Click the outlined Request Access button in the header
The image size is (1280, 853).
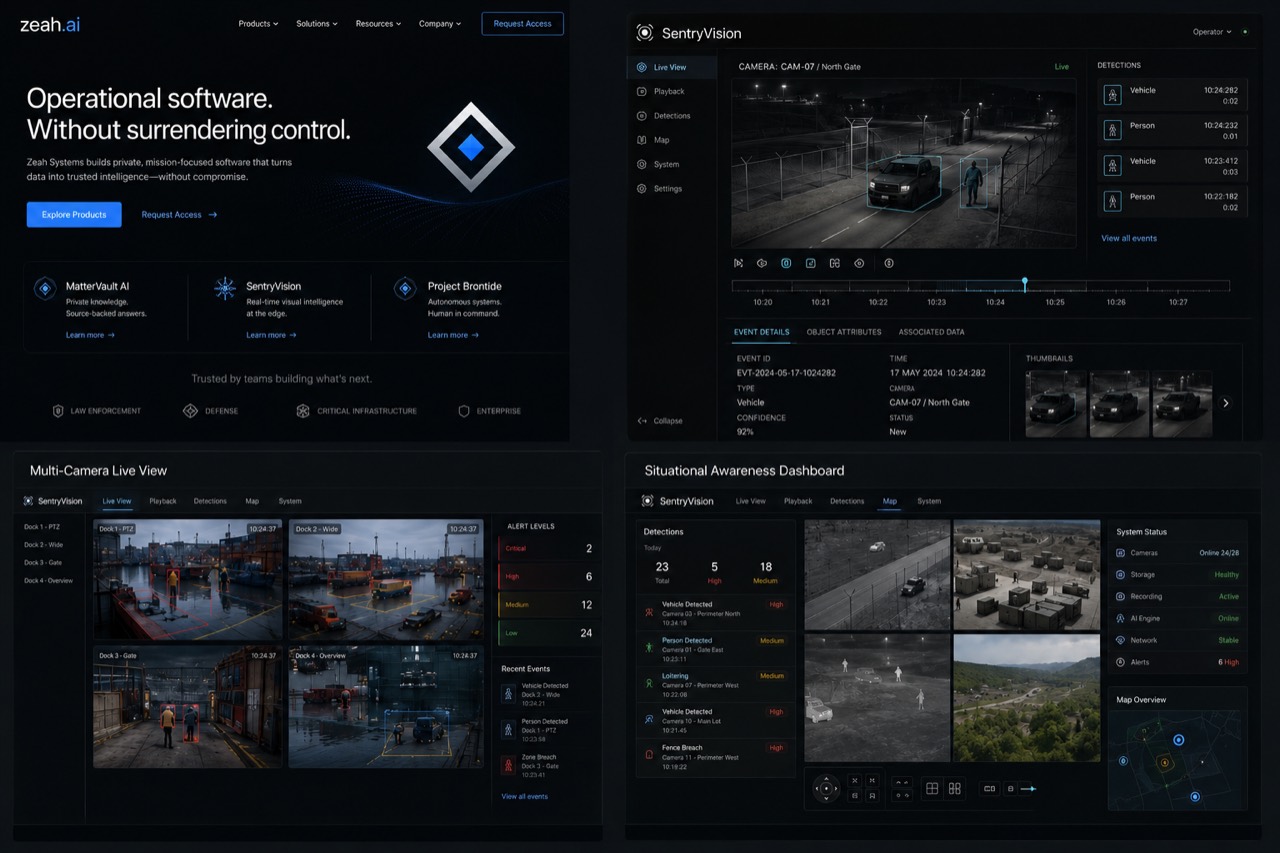(522, 24)
